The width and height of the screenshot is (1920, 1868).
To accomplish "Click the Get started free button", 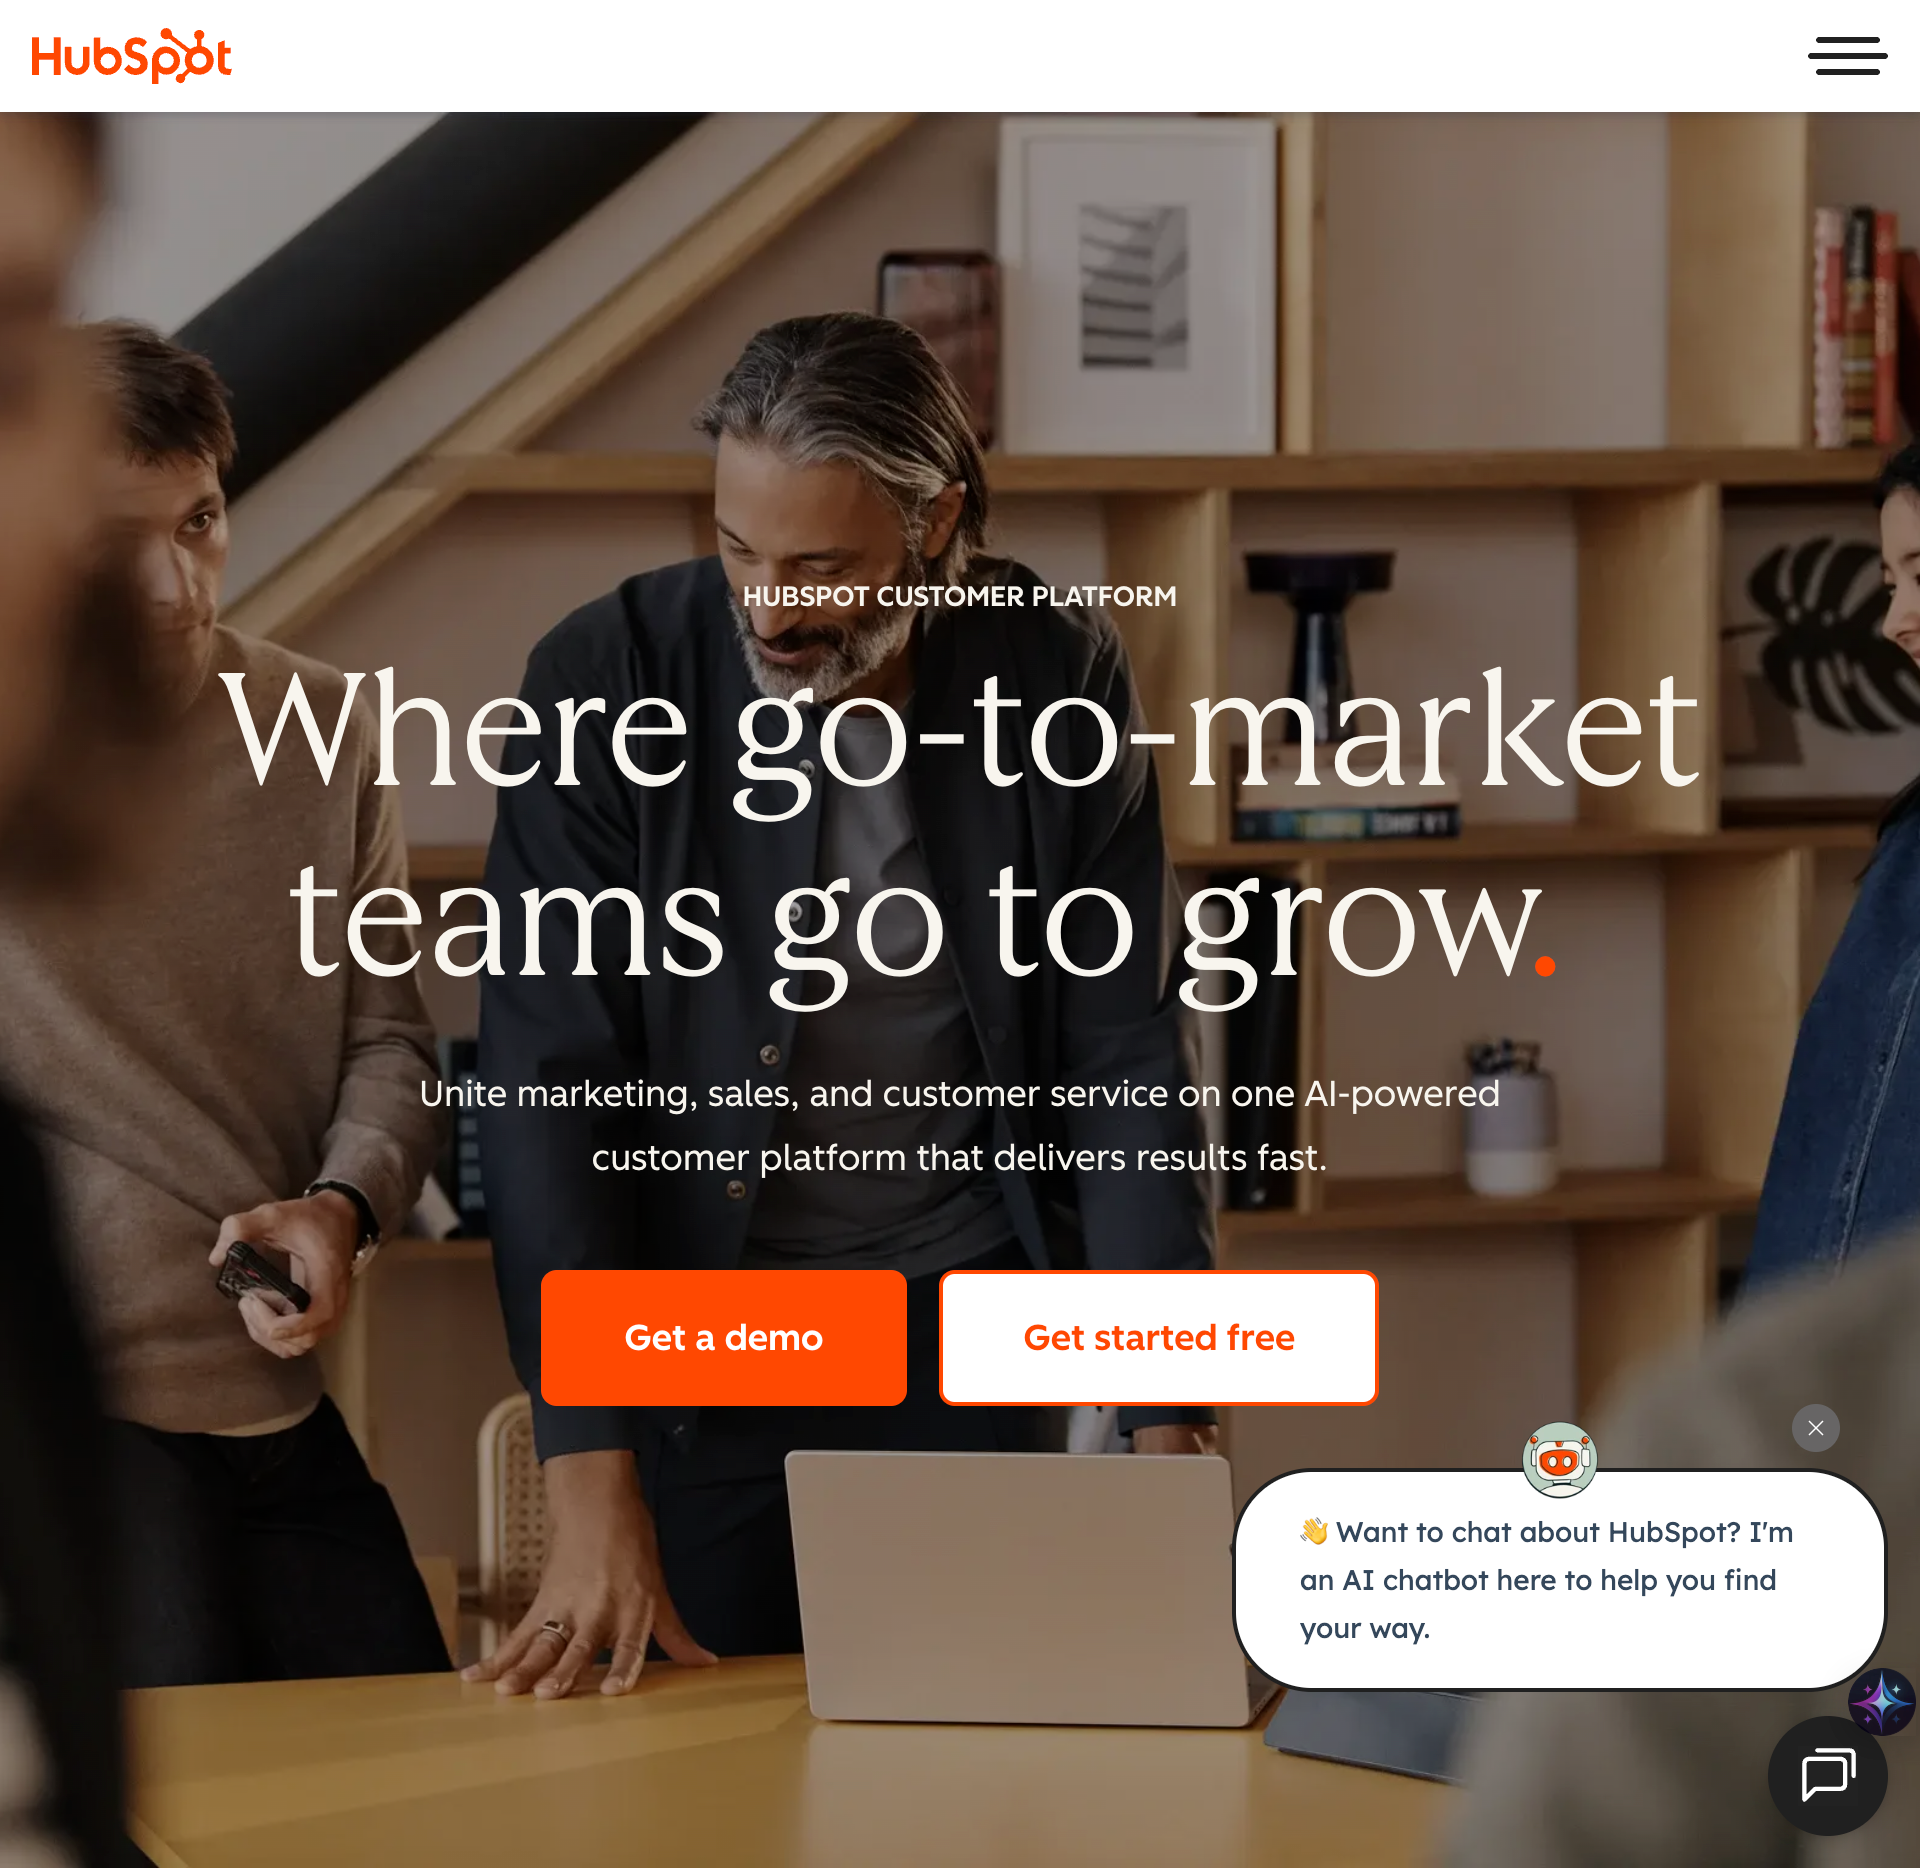I will (x=1159, y=1338).
